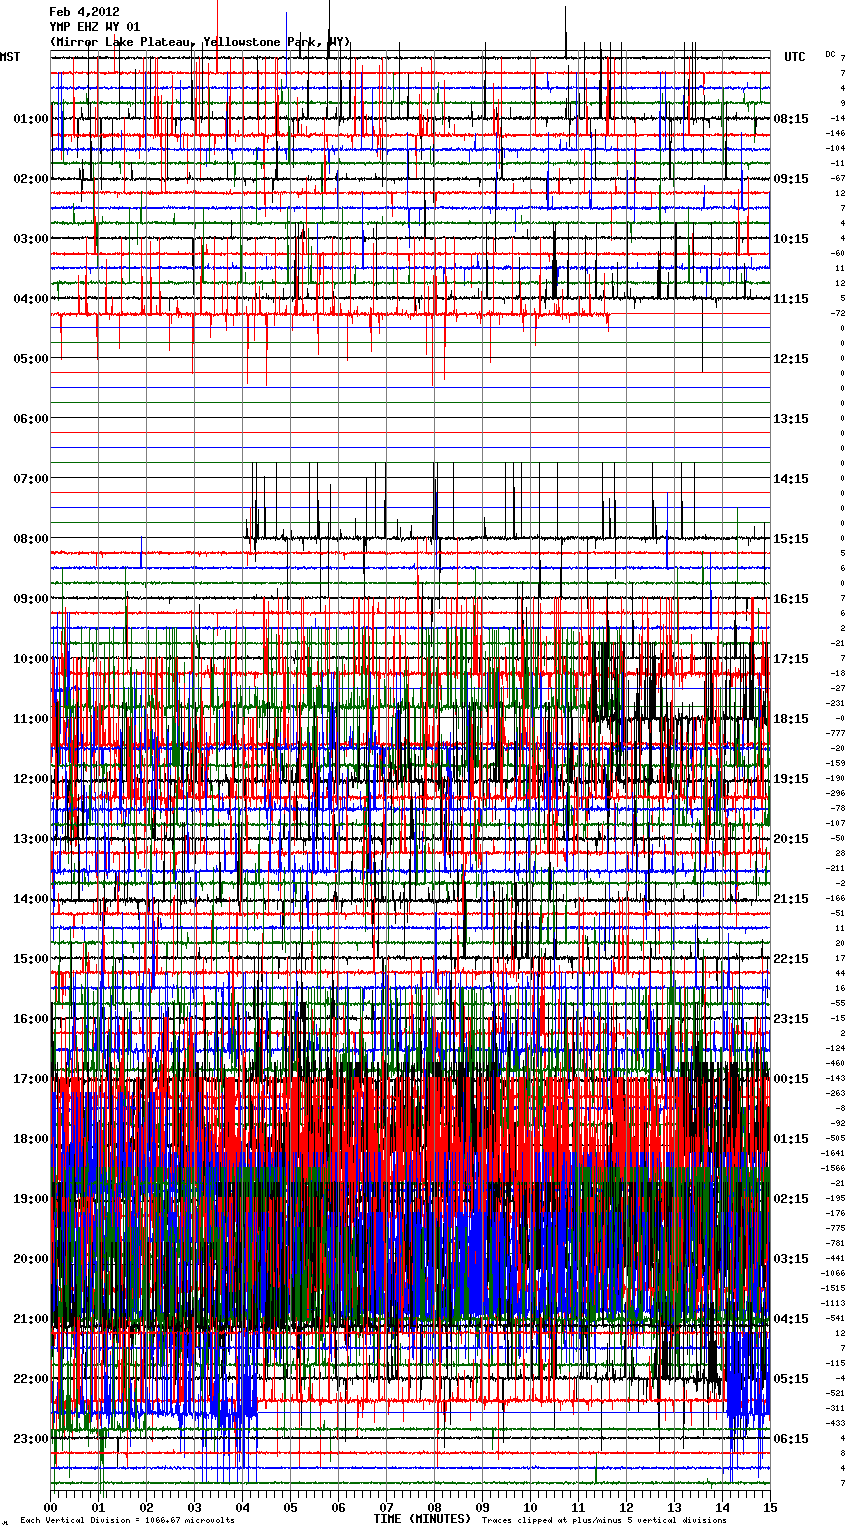Click the DC offset value "-433"
This screenshot has height=1534, width=850.
click(x=835, y=1423)
